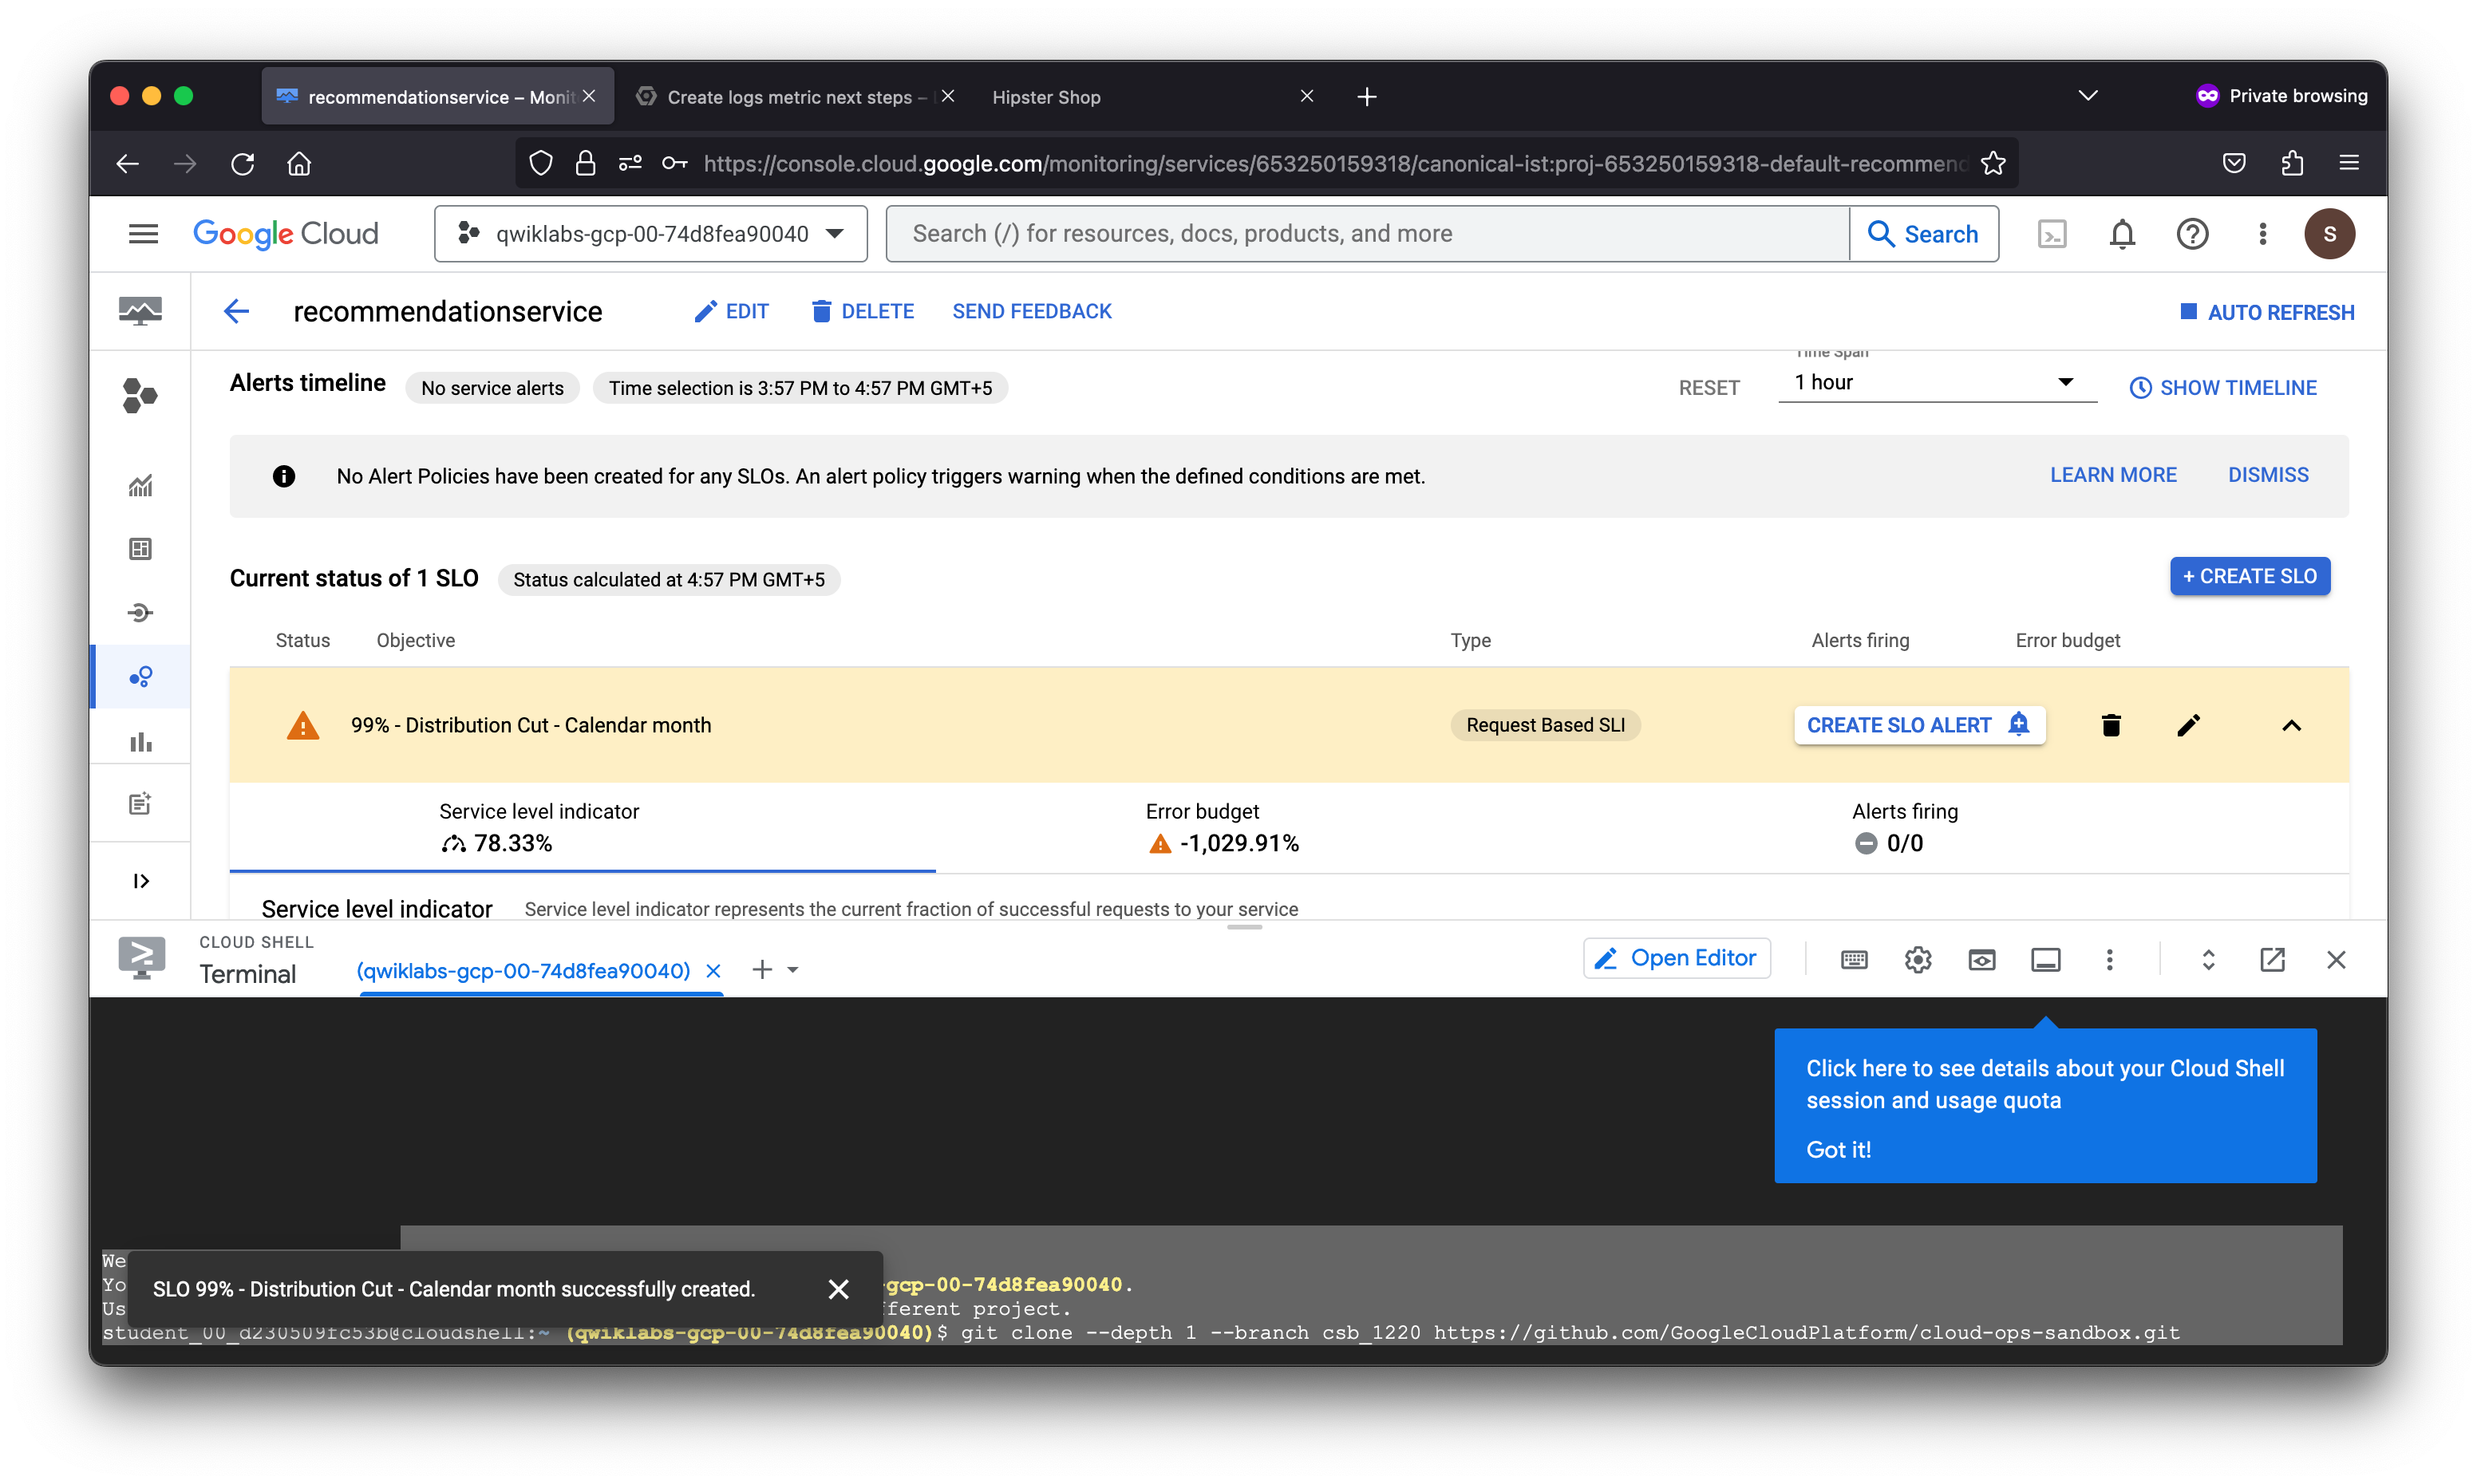2477x1484 pixels.
Task: Focus the browser URL address bar
Action: click(1335, 164)
